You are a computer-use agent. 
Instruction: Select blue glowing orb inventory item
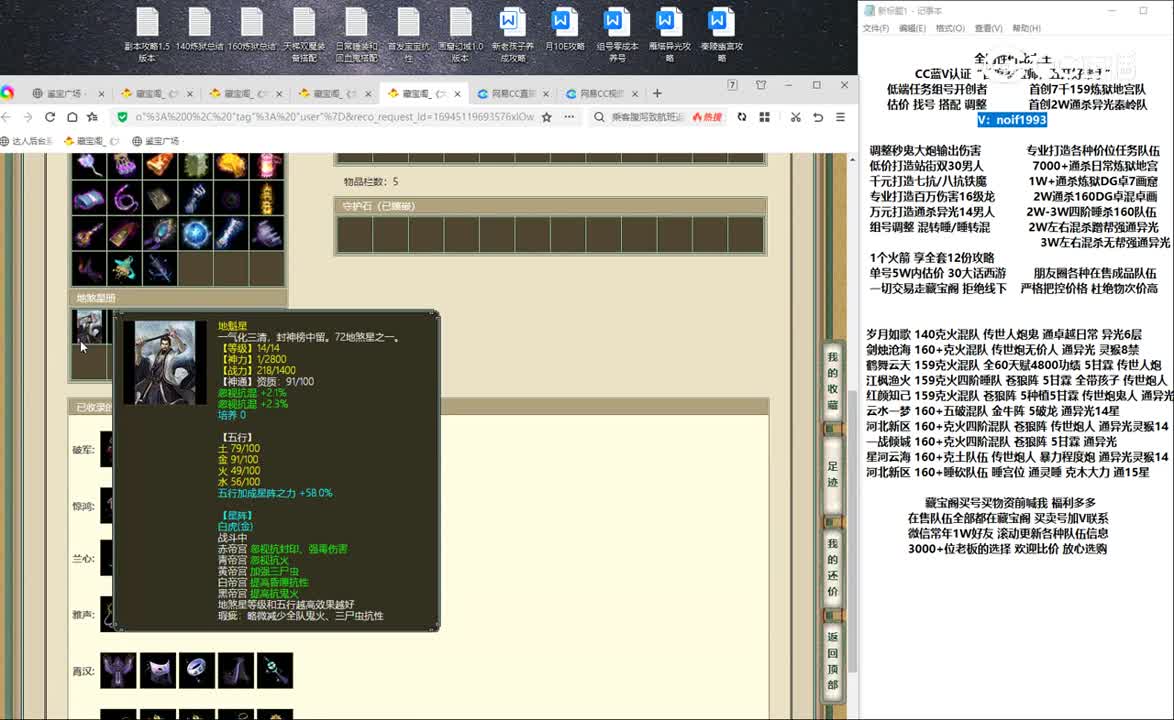coord(195,234)
